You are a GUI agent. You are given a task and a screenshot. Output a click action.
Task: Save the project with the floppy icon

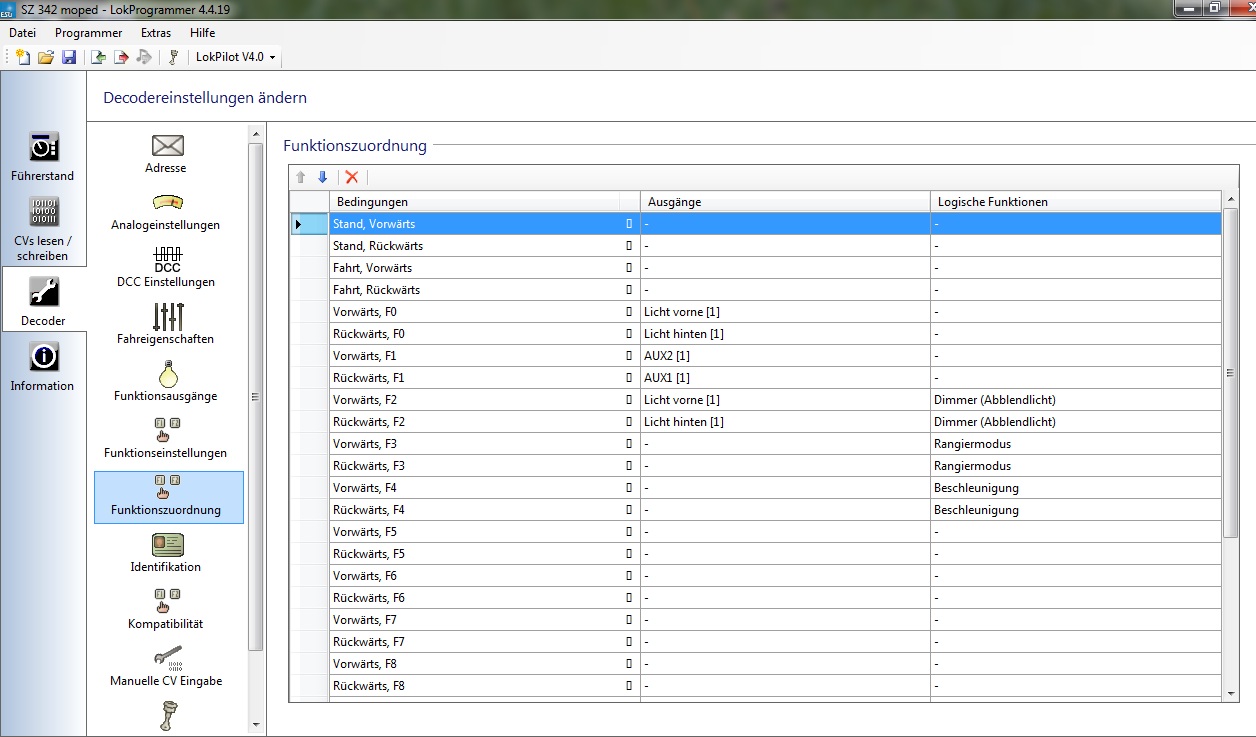point(69,57)
